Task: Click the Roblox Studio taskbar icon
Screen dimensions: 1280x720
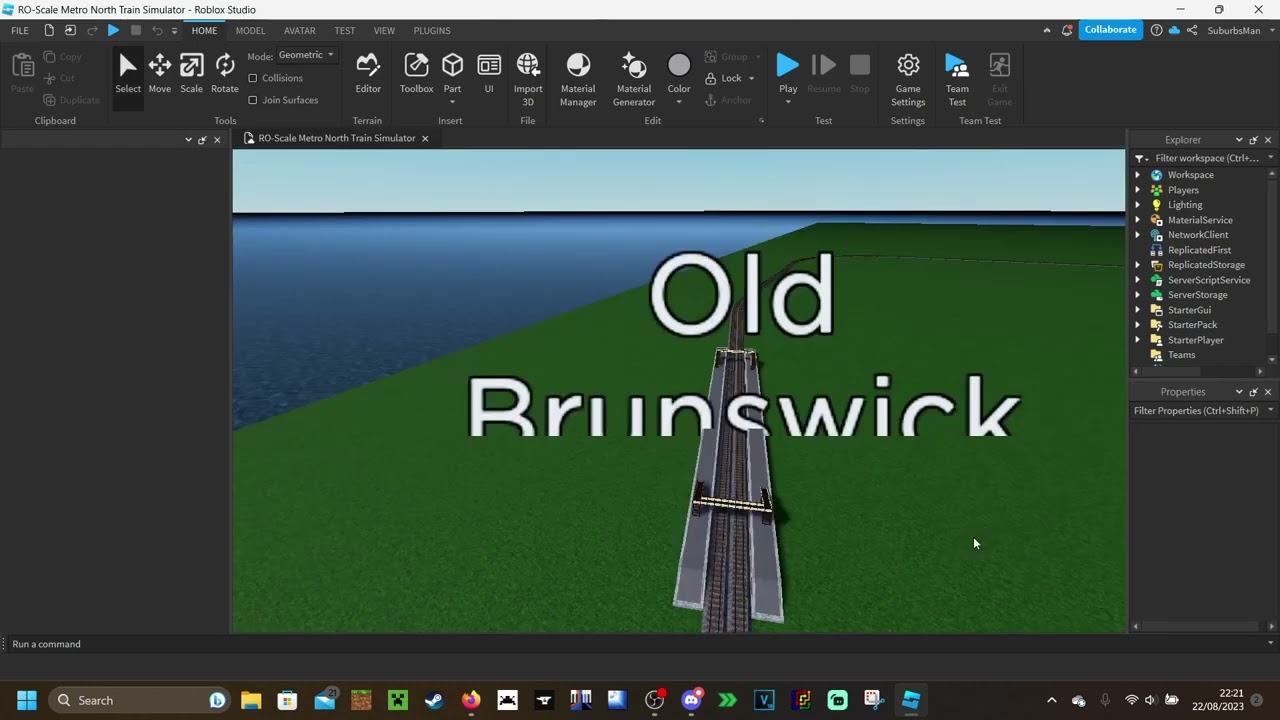Action: pos(911,700)
